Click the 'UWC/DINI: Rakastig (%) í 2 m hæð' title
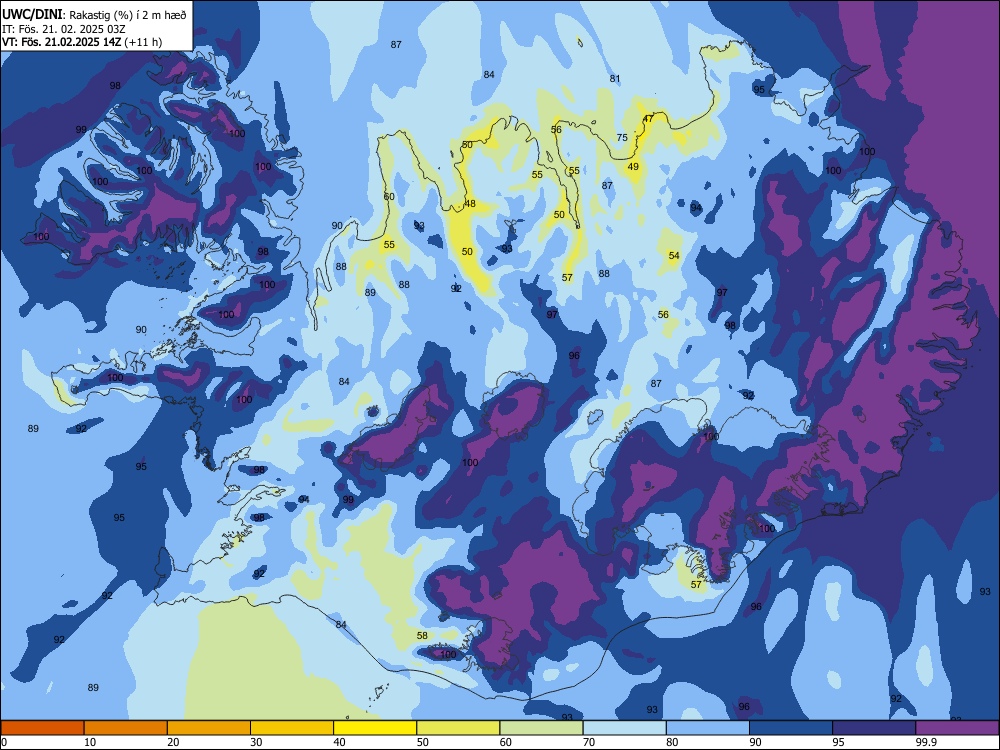The width and height of the screenshot is (1000, 750). pos(94,14)
